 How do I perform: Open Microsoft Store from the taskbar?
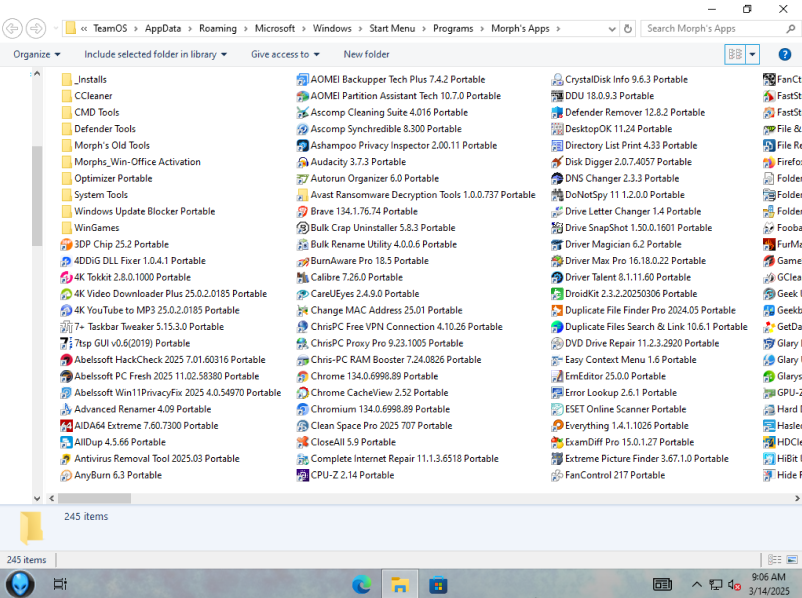tap(438, 584)
